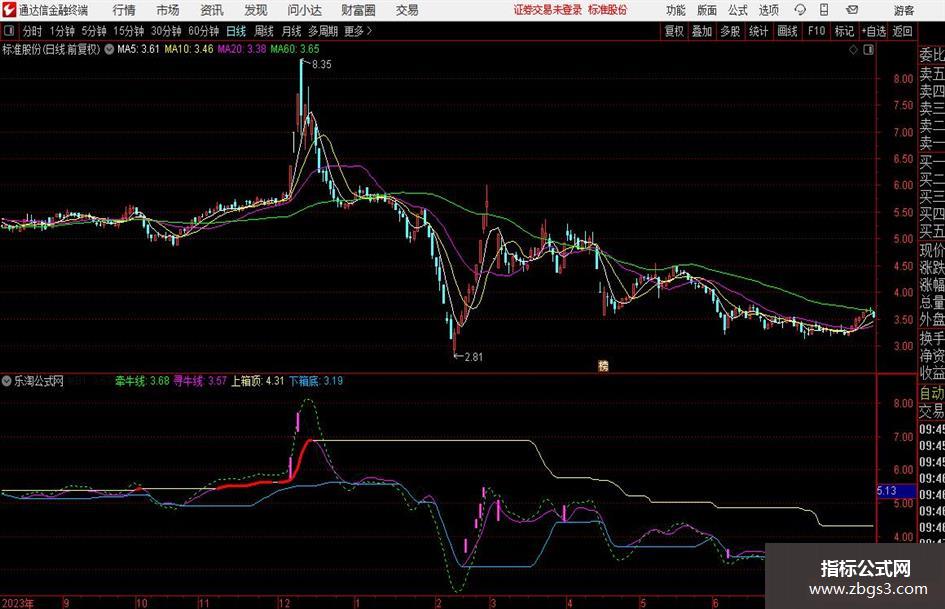945x609 pixels.
Task: Click the 2023年 date axis label
Action: pos(18,603)
